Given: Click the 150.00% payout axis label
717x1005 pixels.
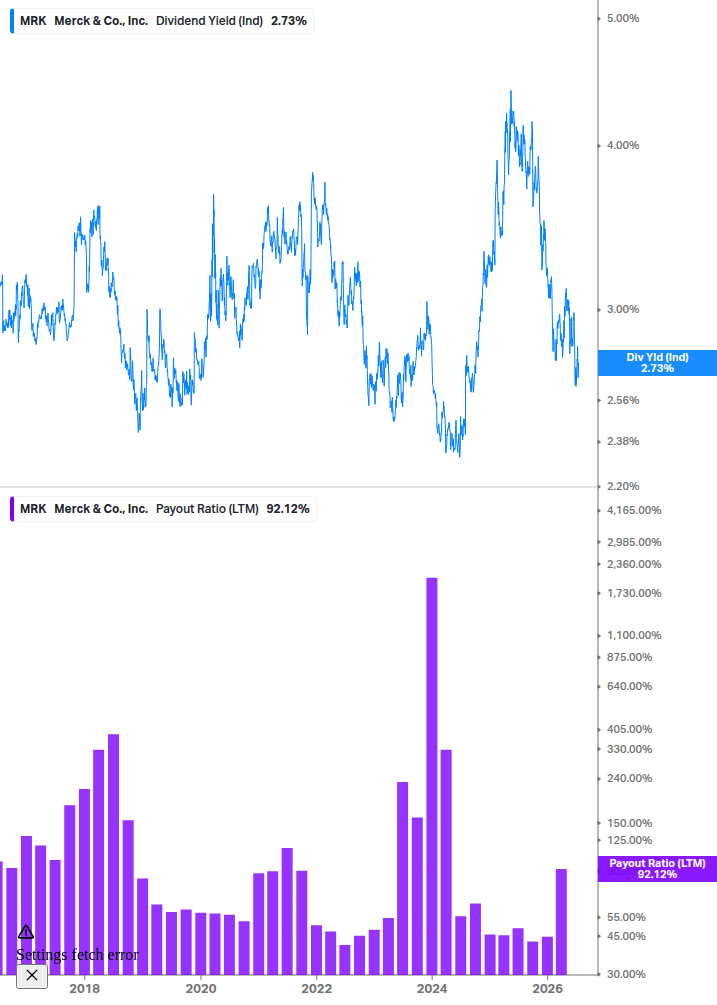Looking at the screenshot, I should (x=629, y=822).
